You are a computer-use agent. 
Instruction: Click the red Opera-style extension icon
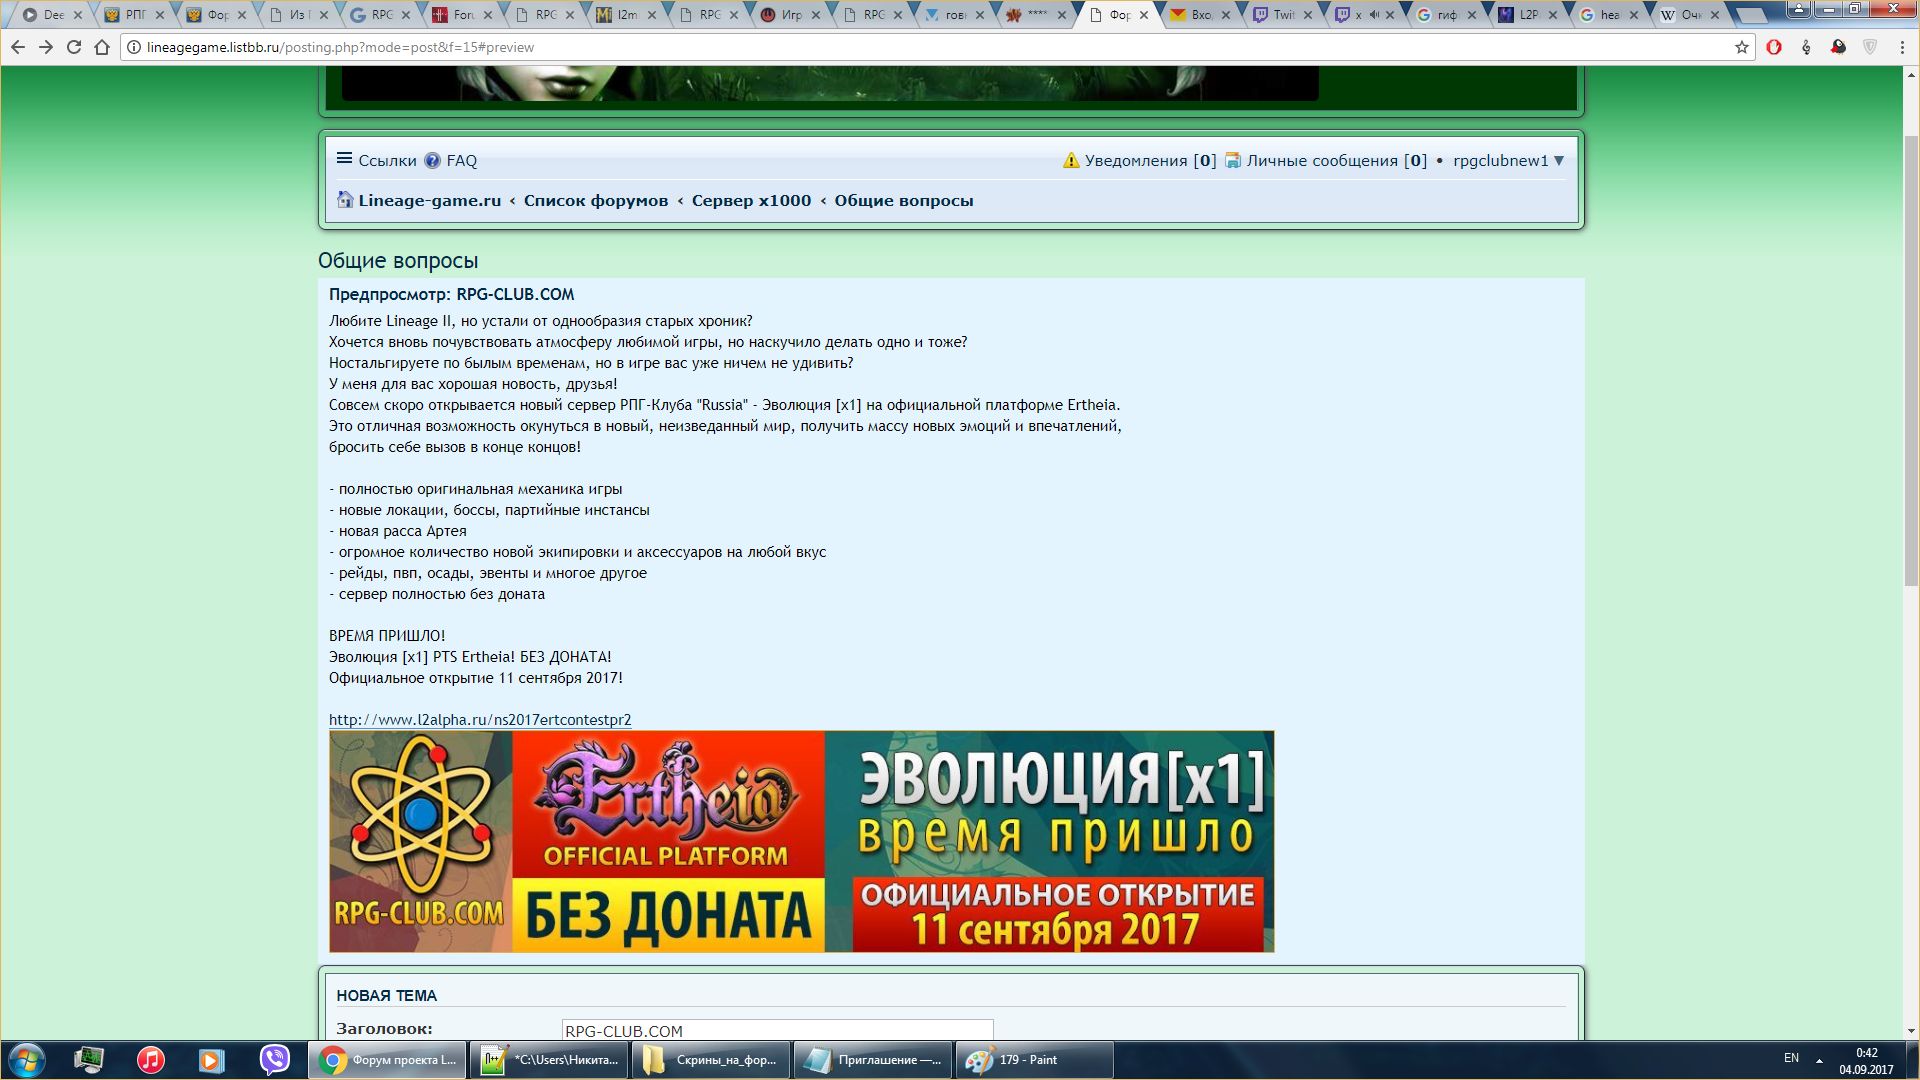pos(1774,47)
